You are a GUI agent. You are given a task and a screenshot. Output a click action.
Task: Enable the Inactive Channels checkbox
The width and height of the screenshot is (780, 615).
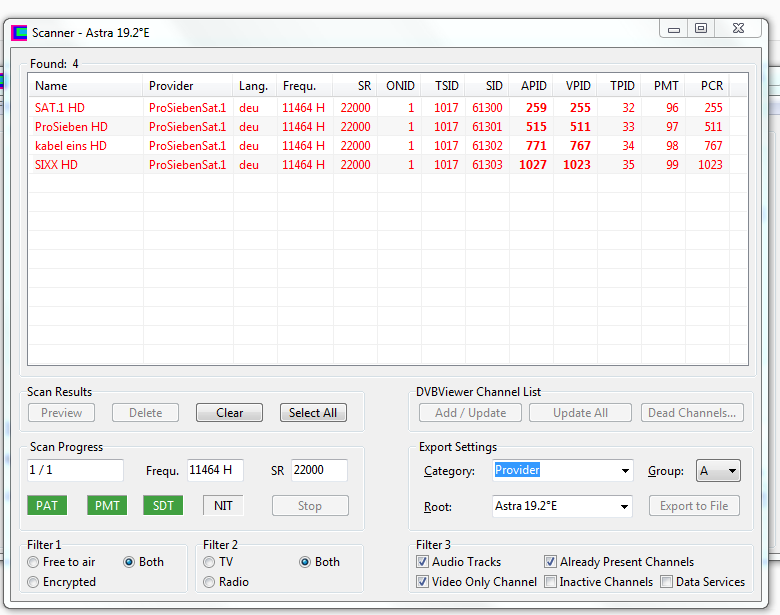[551, 582]
